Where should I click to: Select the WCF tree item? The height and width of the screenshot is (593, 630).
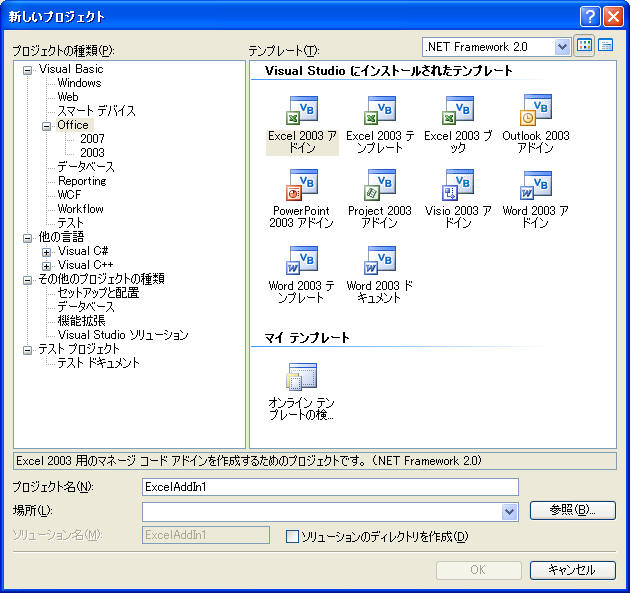pyautogui.click(x=69, y=195)
